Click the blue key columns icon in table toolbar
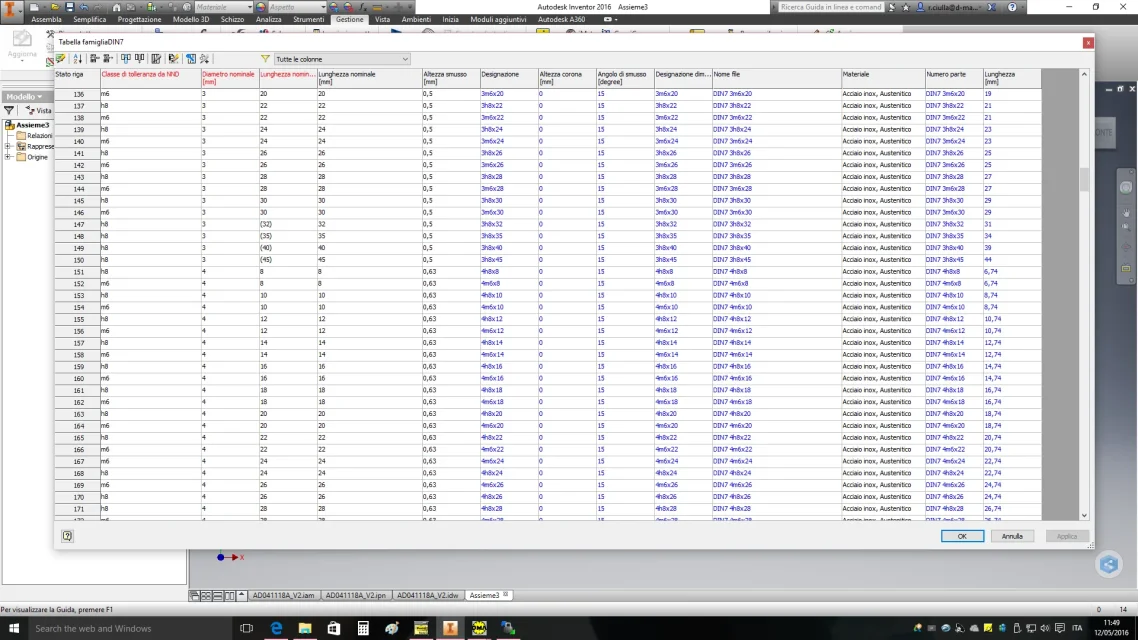Viewport: 1138px width, 640px height. point(191,59)
